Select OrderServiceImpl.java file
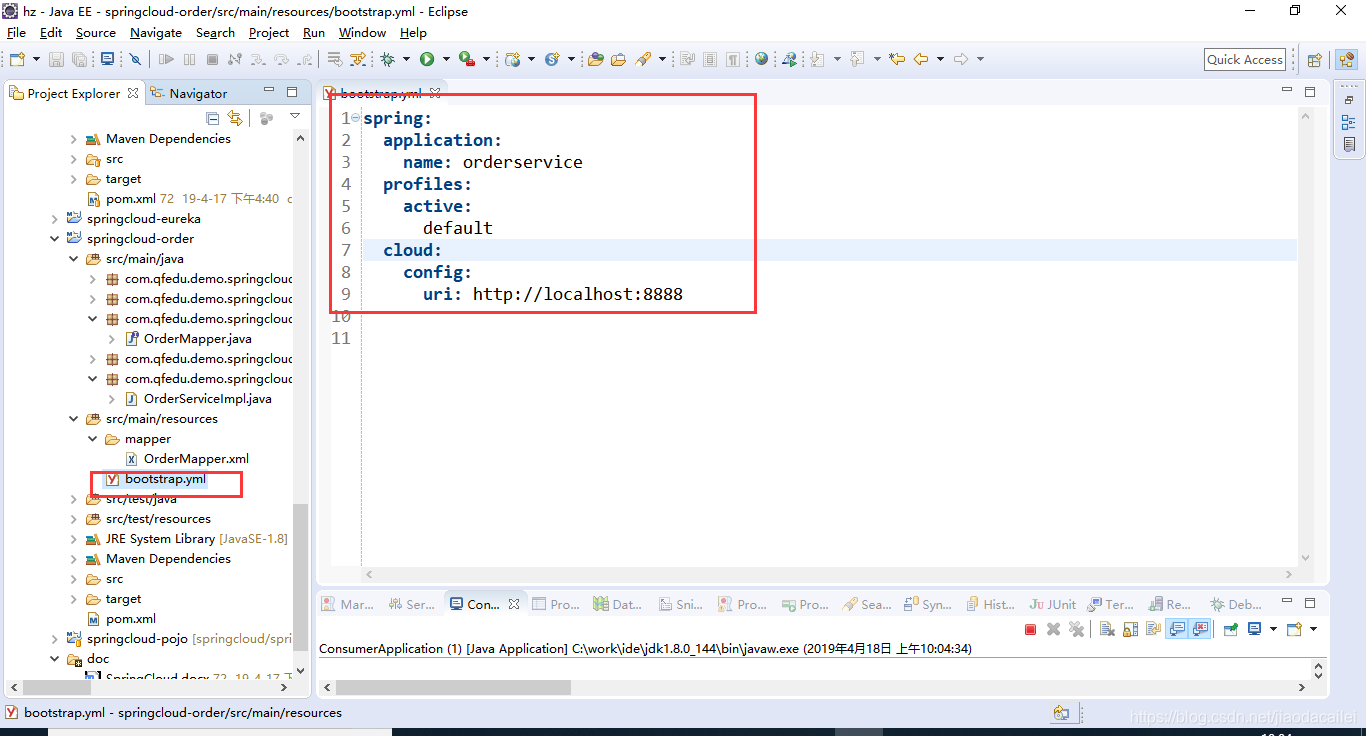1366x736 pixels. [x=198, y=399]
